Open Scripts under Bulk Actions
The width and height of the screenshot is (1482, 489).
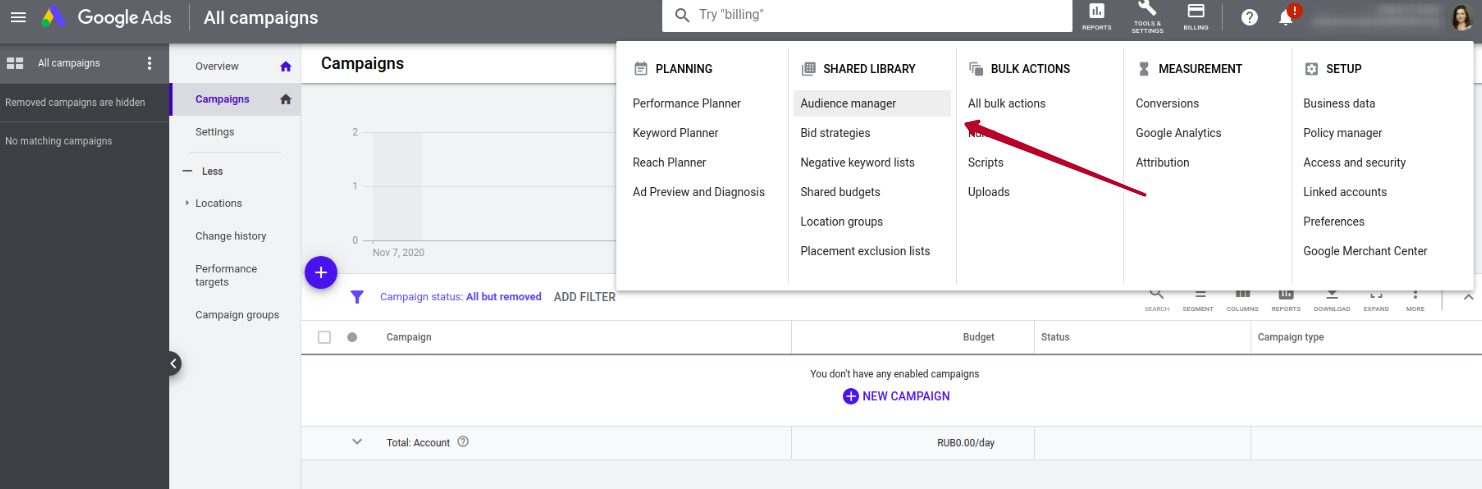click(986, 162)
